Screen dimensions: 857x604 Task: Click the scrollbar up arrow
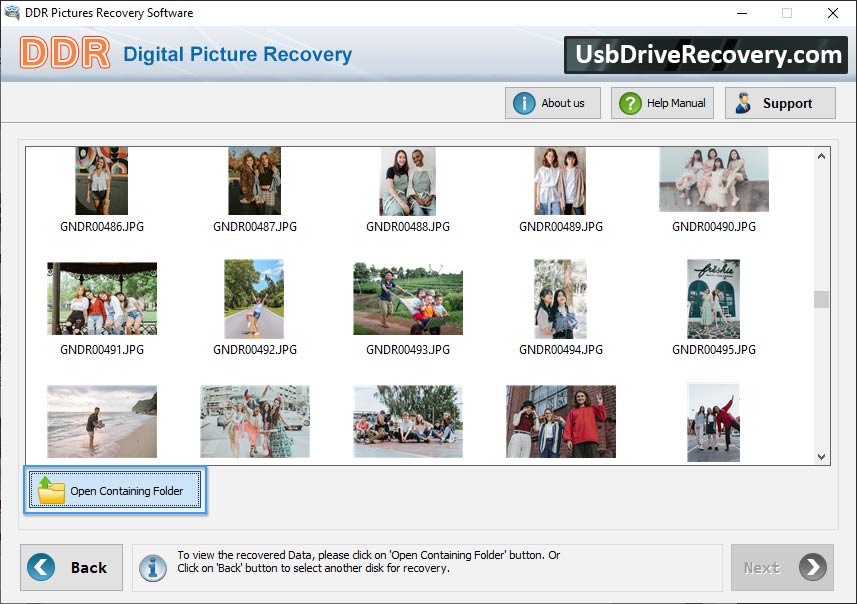point(821,156)
